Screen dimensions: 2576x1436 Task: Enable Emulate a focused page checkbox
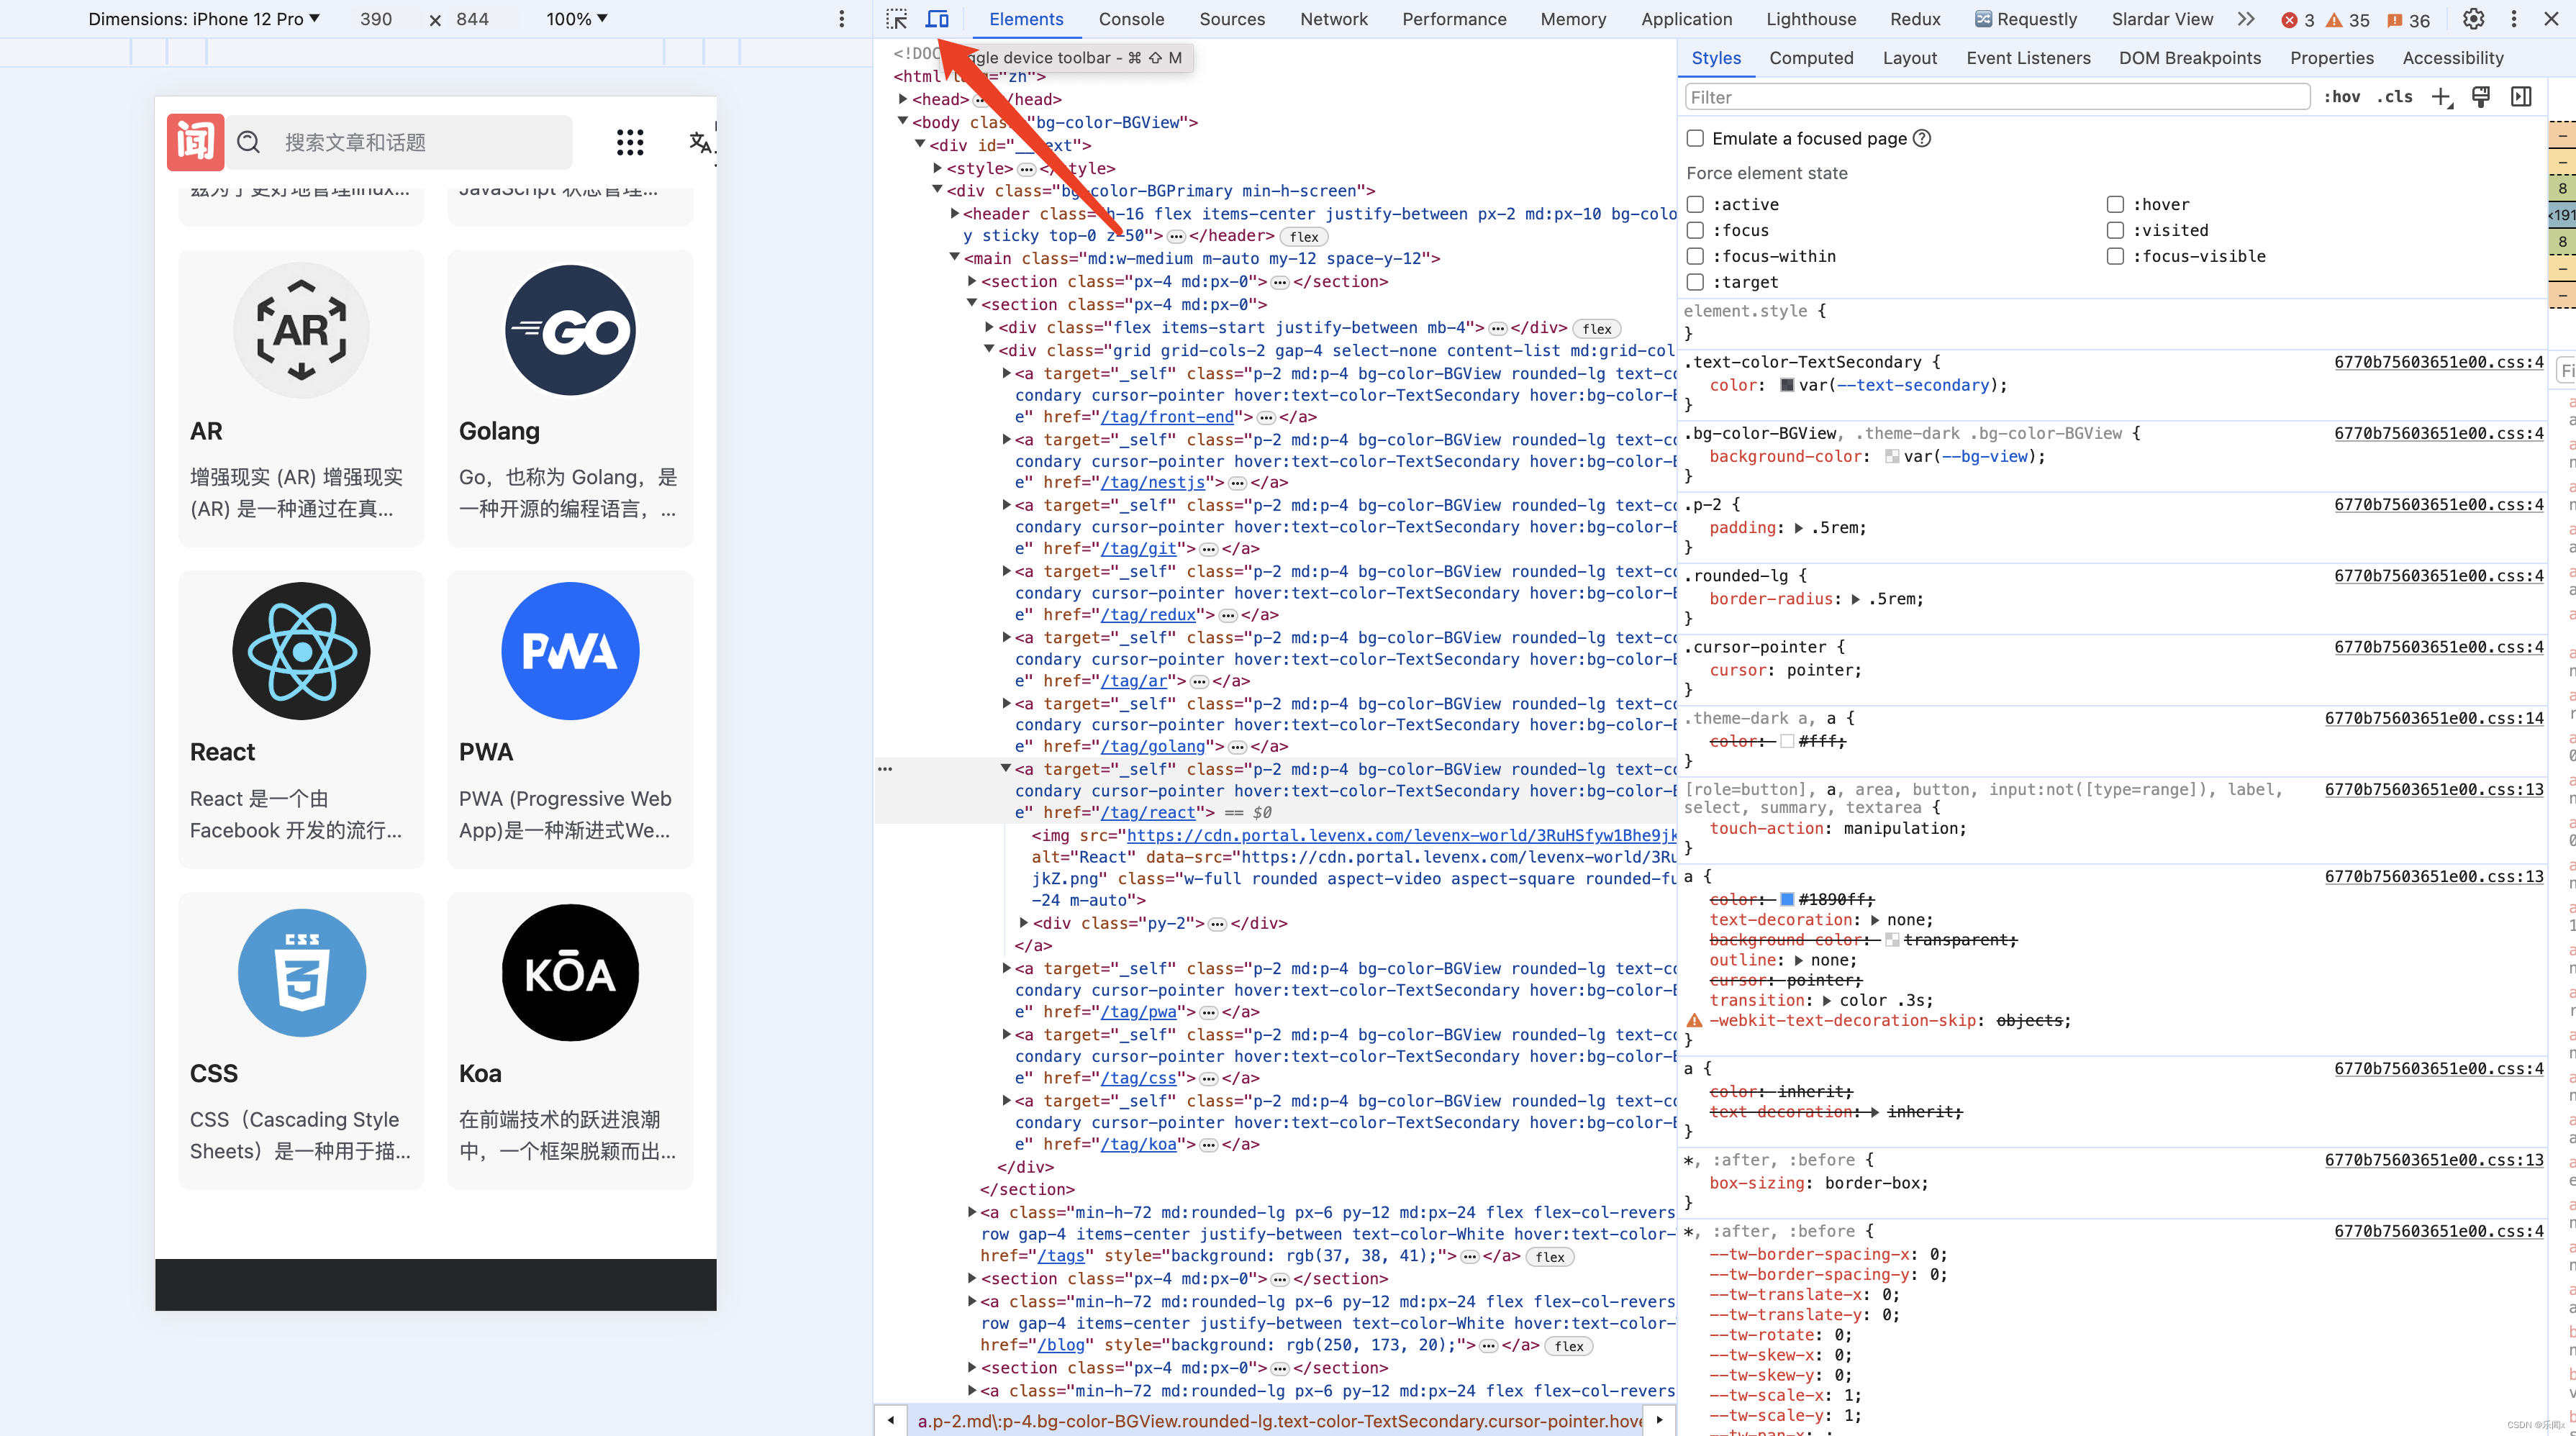pyautogui.click(x=1695, y=138)
